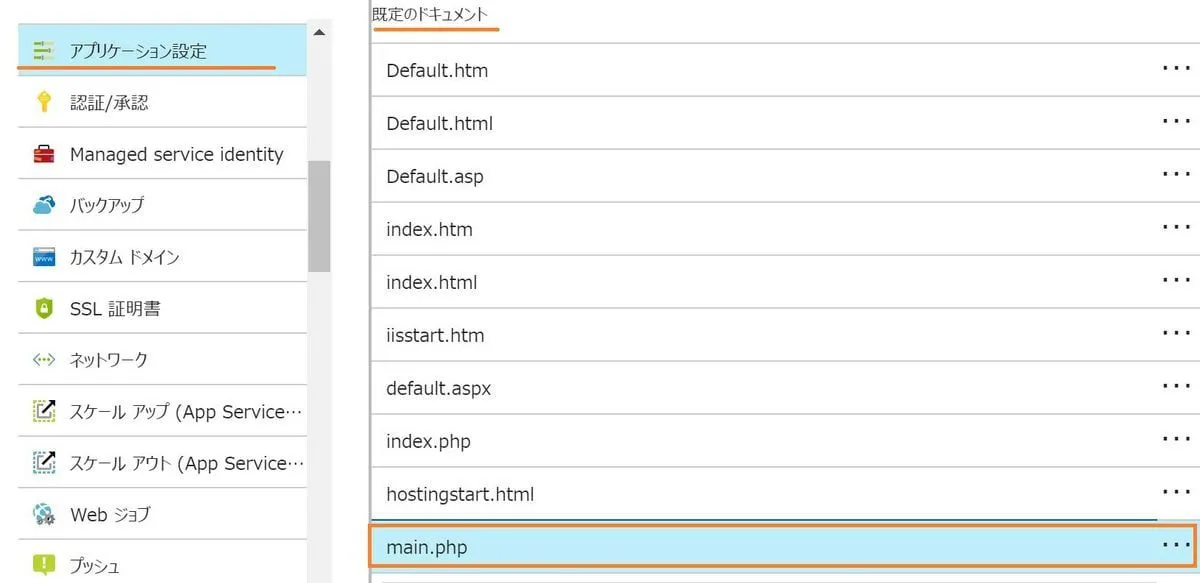
Task: Click the red Managed service identity briefcase icon
Action: coord(43,154)
